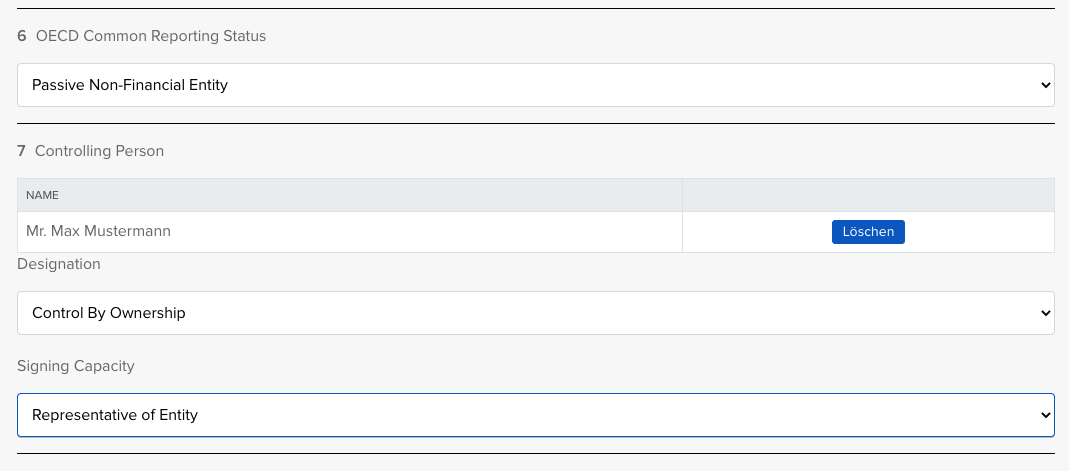Click the Signing Capacity field label
This screenshot has width=1069, height=471.
pyautogui.click(x=76, y=366)
